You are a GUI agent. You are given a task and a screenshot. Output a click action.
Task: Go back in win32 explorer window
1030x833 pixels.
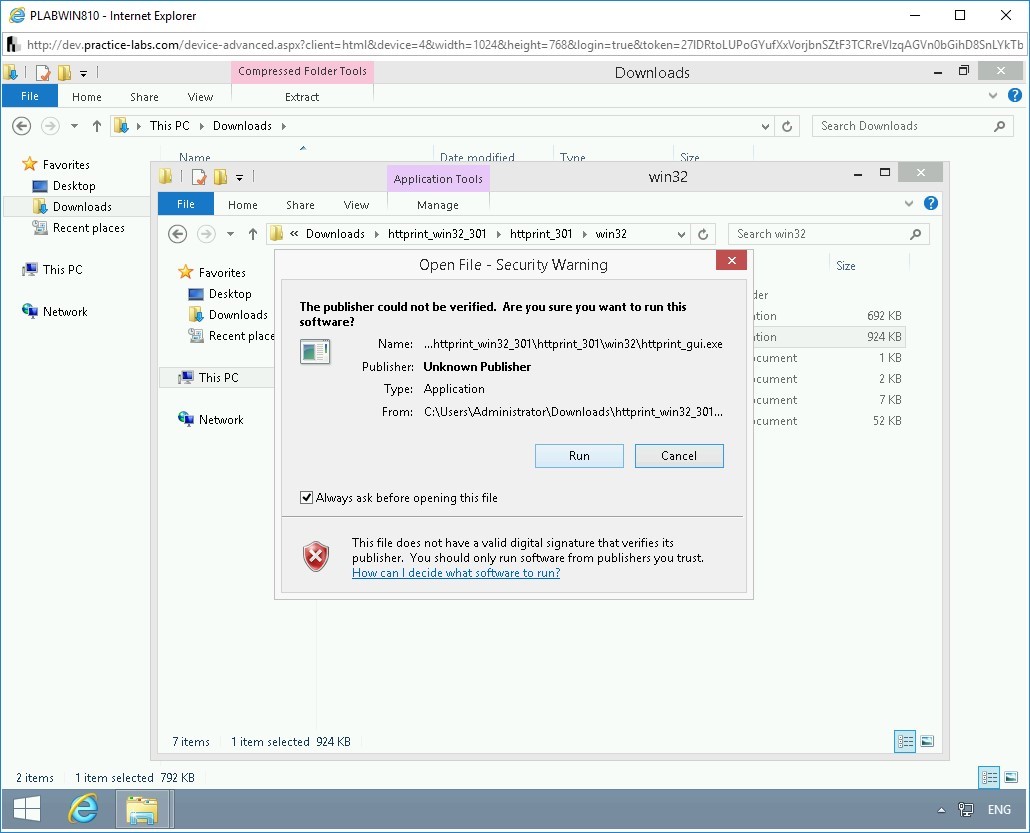pos(178,234)
